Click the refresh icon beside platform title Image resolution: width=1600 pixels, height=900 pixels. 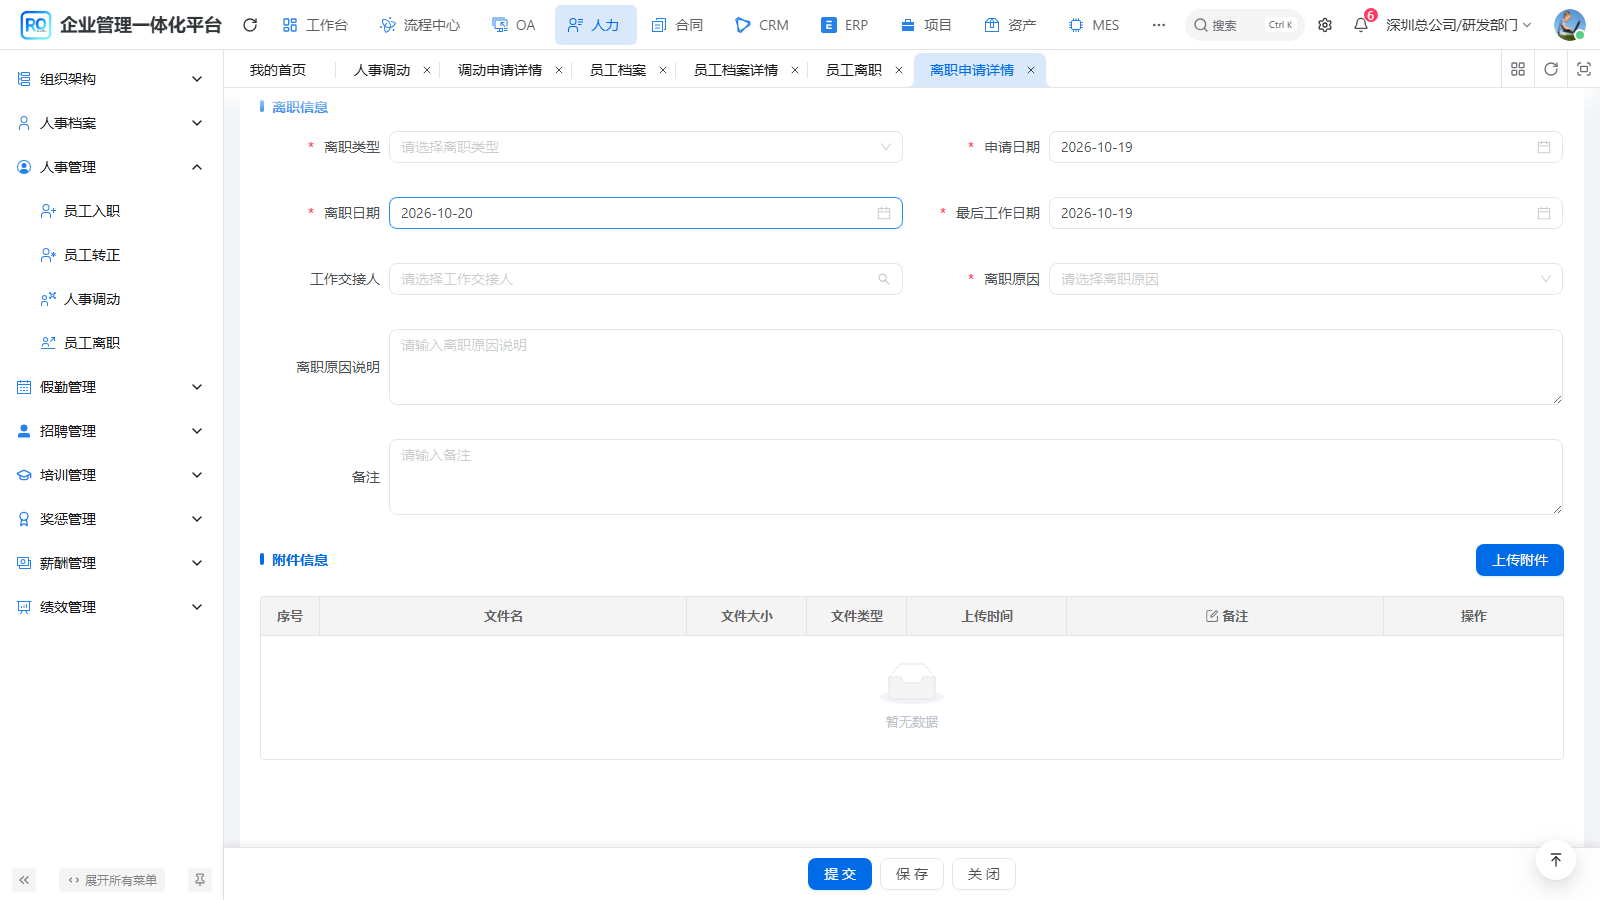[x=250, y=25]
